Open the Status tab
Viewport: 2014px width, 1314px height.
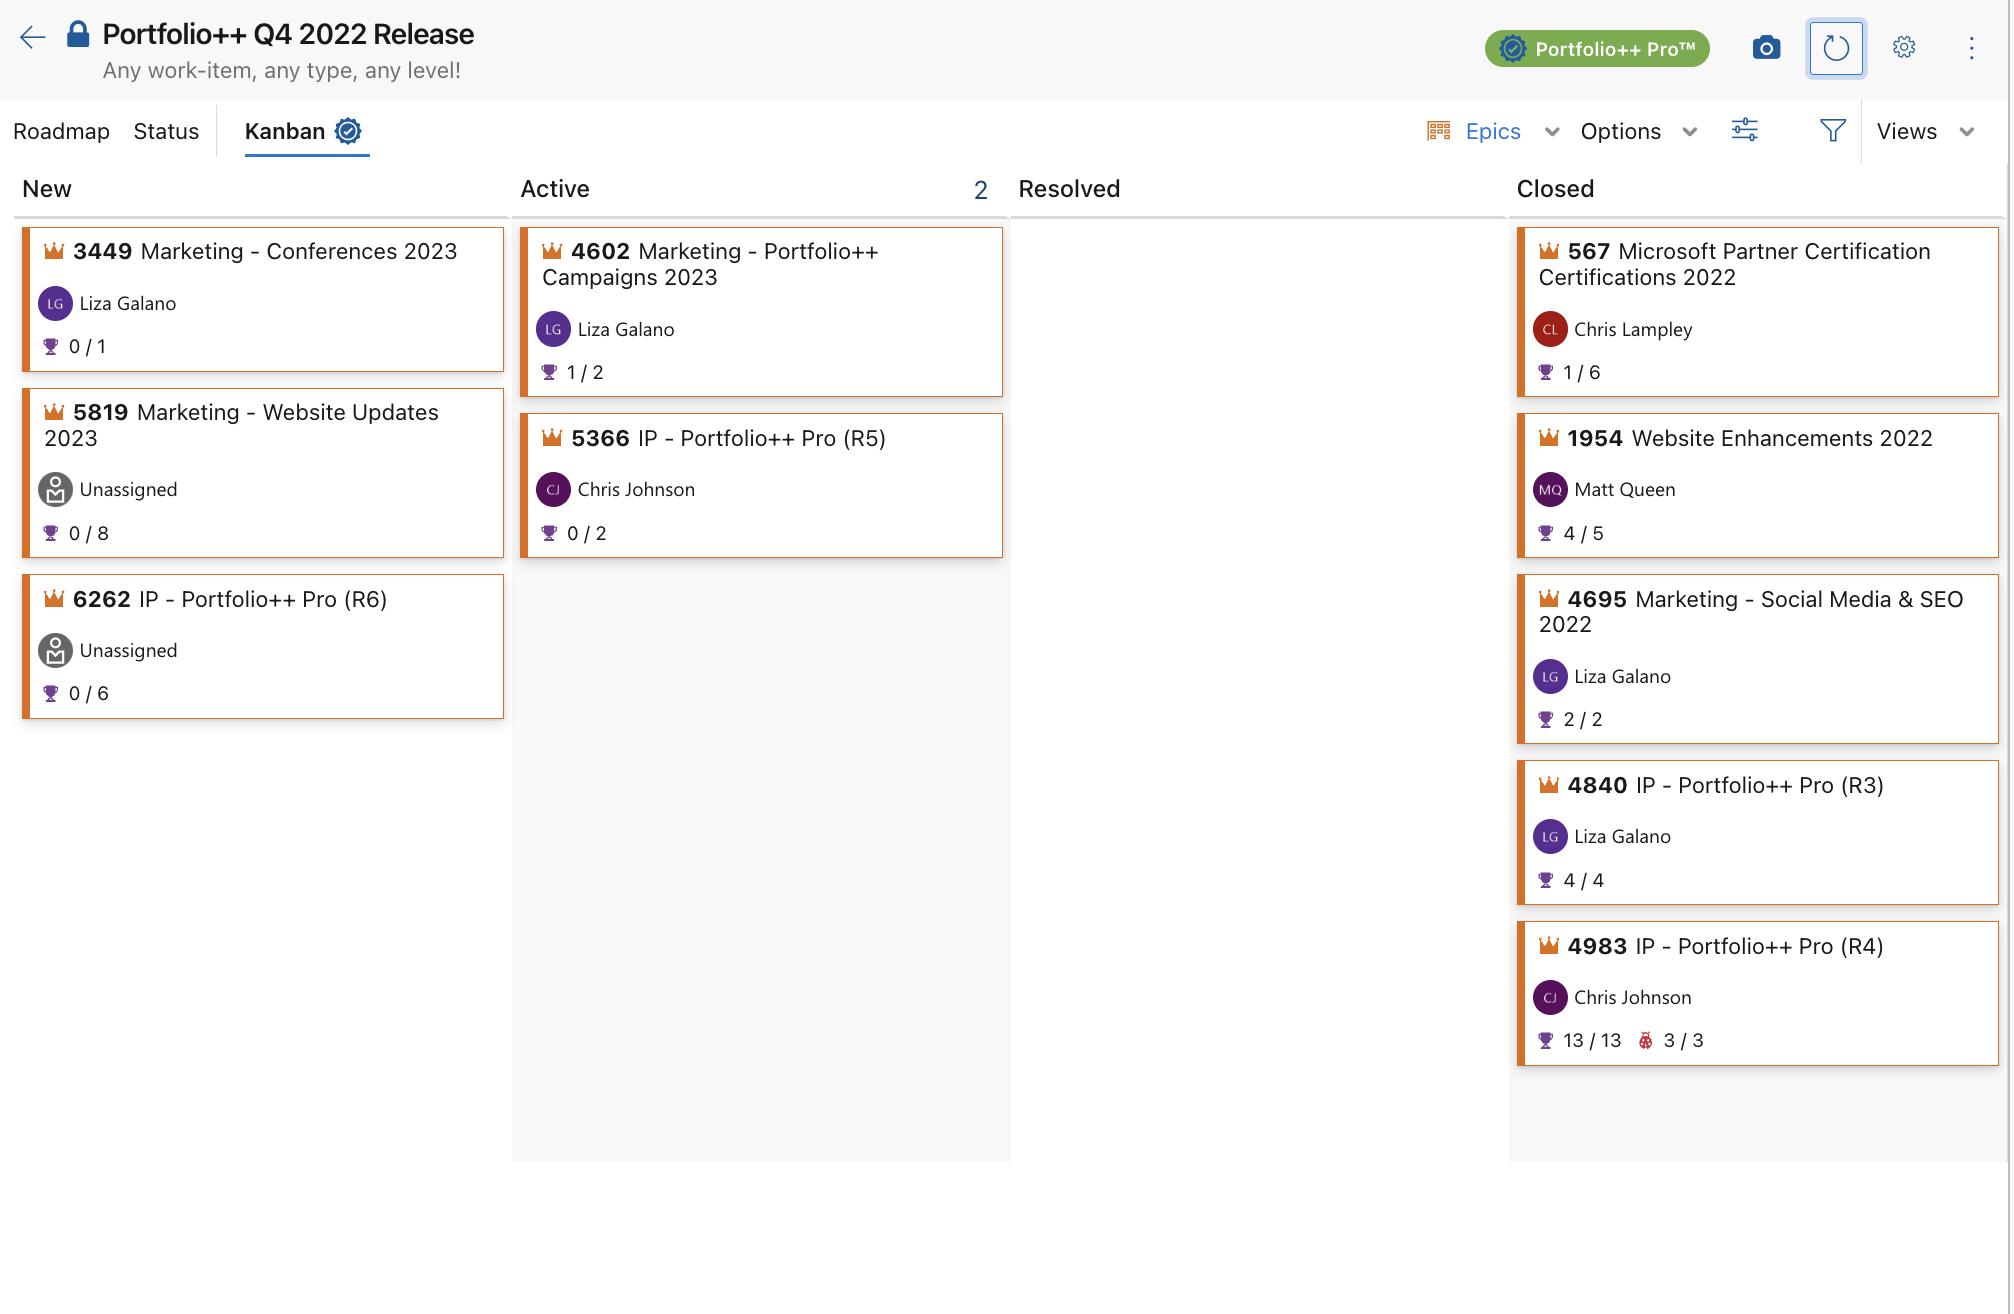[x=166, y=131]
